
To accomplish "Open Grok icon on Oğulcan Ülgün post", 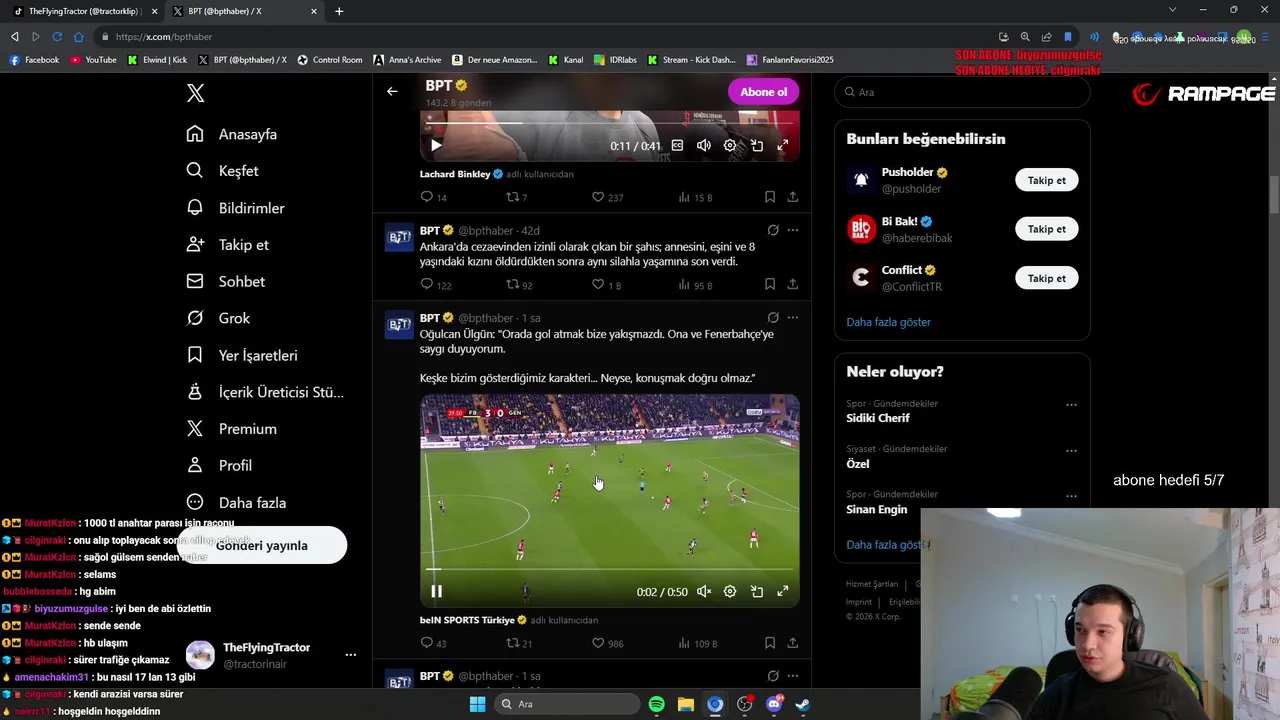I will point(773,317).
